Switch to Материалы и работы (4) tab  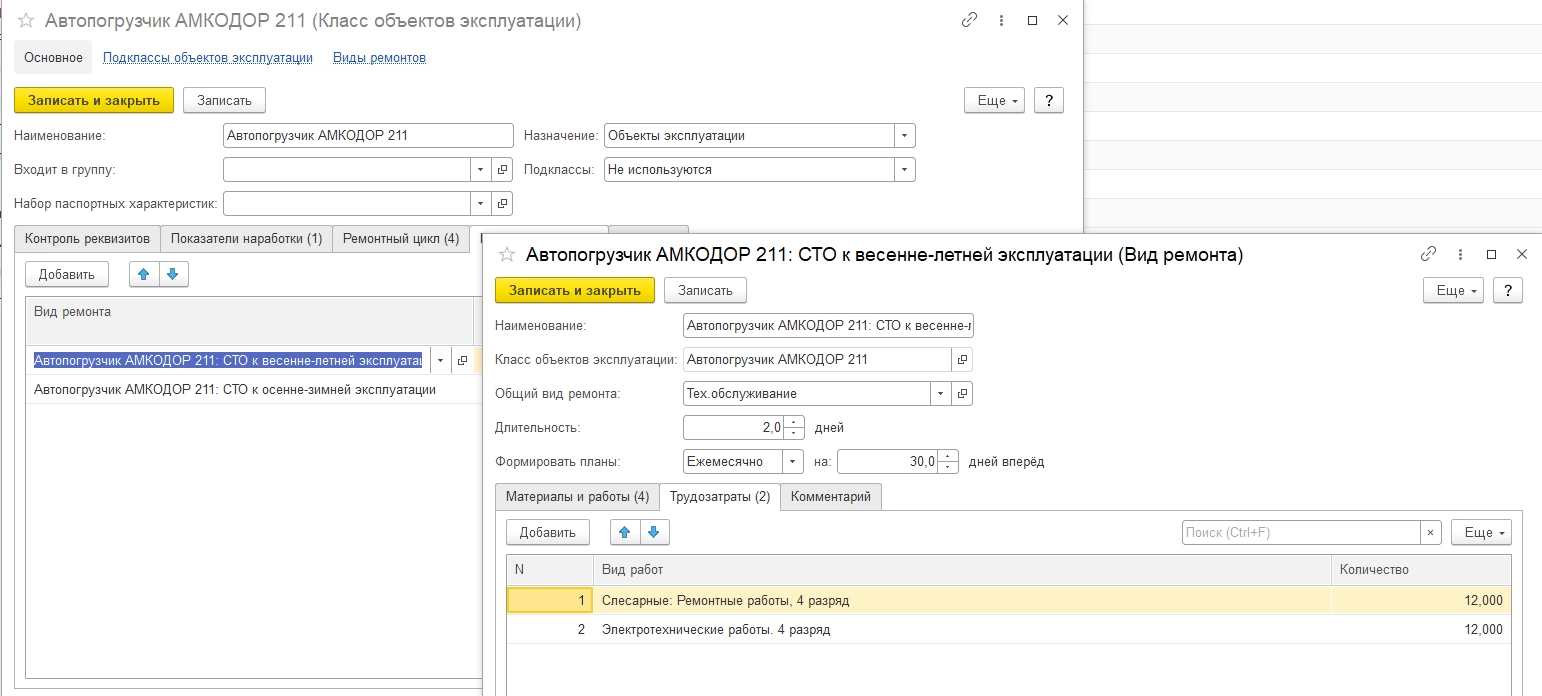577,497
